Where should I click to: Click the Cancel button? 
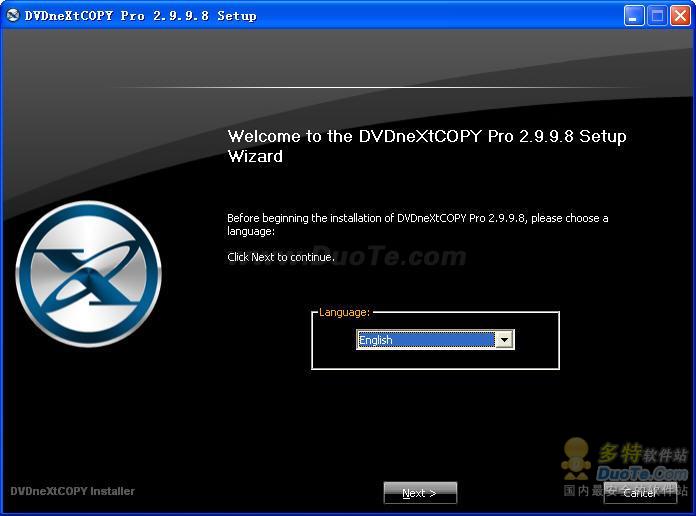coord(640,493)
